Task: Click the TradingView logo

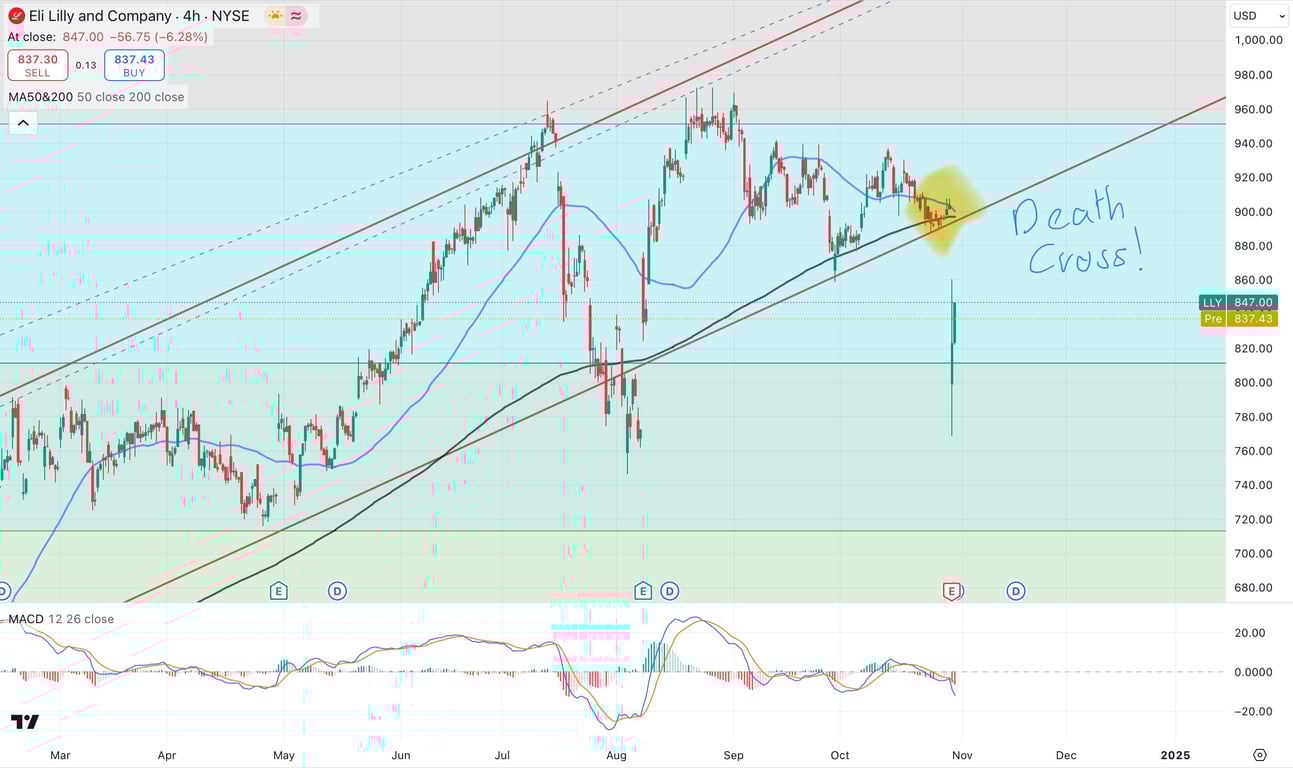Action: [x=25, y=722]
